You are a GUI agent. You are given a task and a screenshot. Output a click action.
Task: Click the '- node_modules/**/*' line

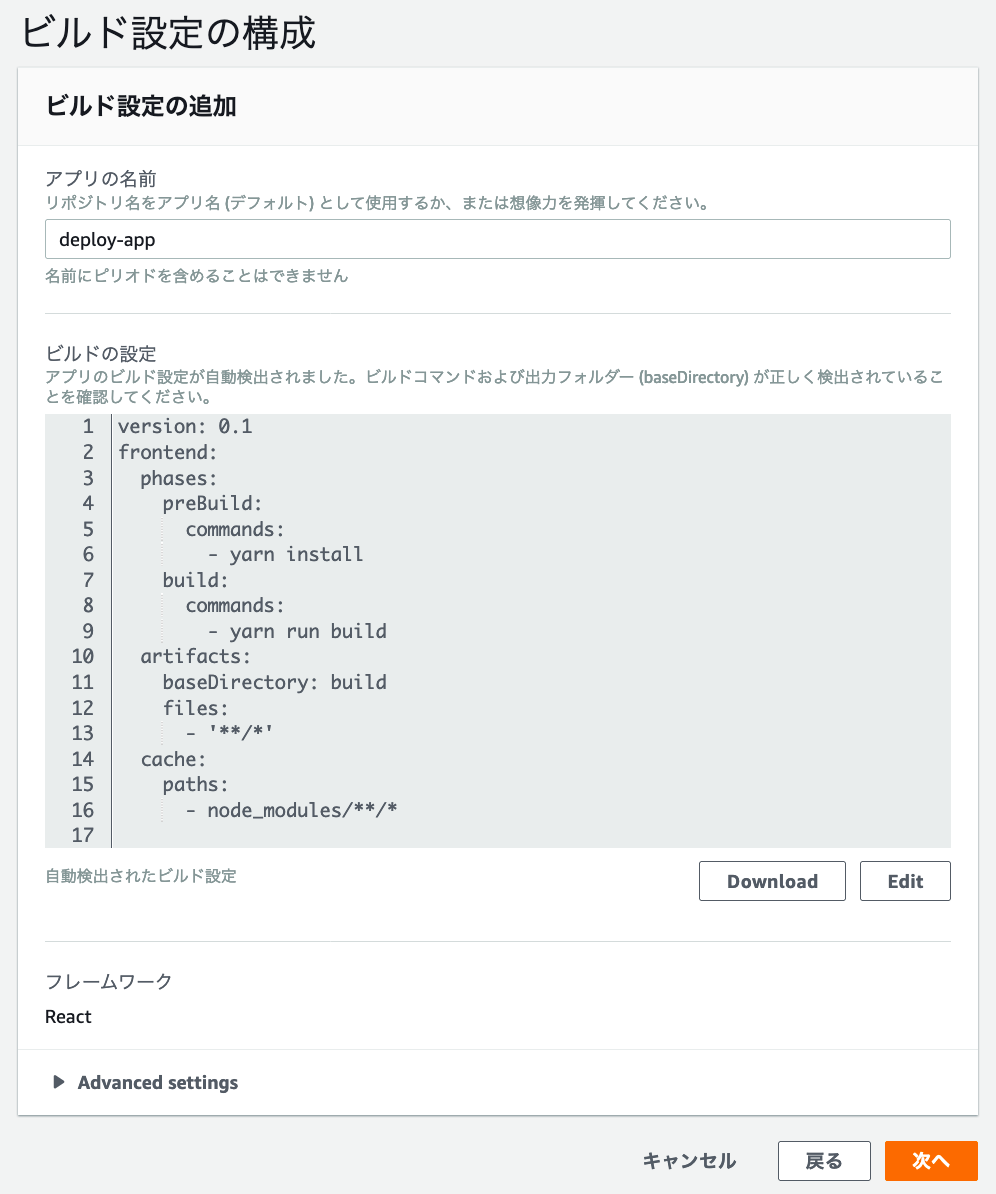(x=292, y=810)
